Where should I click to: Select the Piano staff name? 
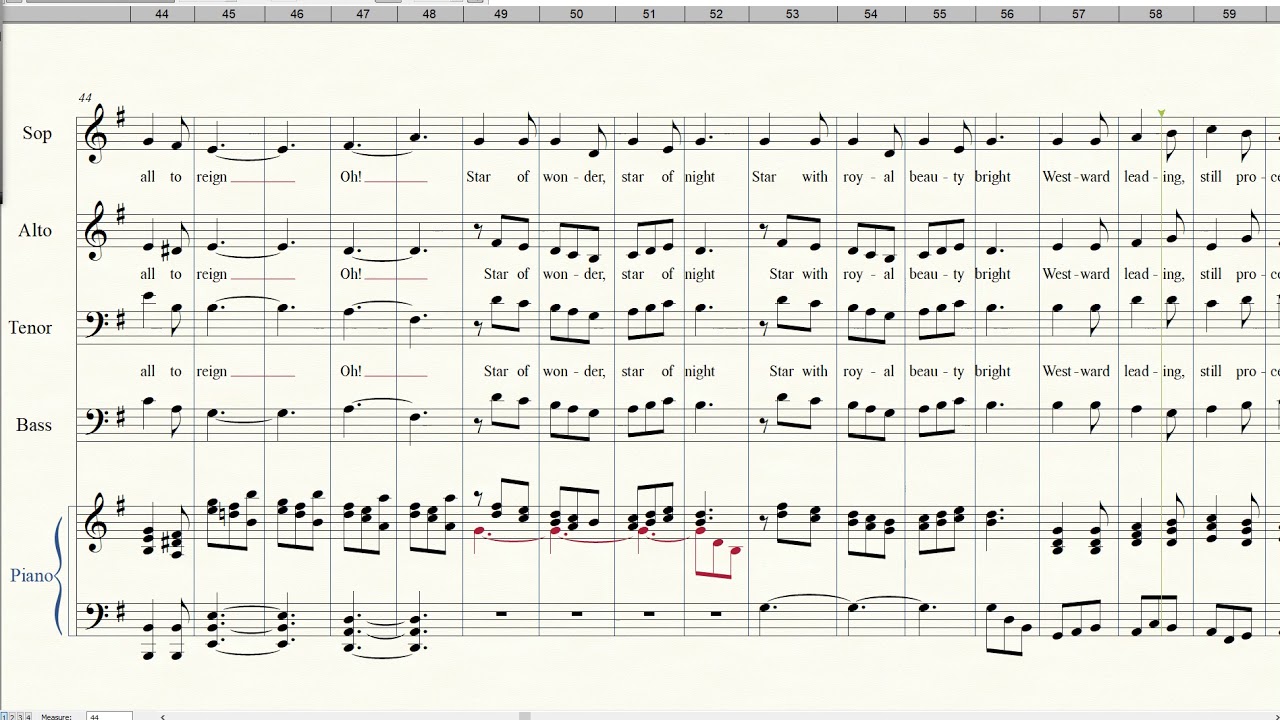coord(32,576)
